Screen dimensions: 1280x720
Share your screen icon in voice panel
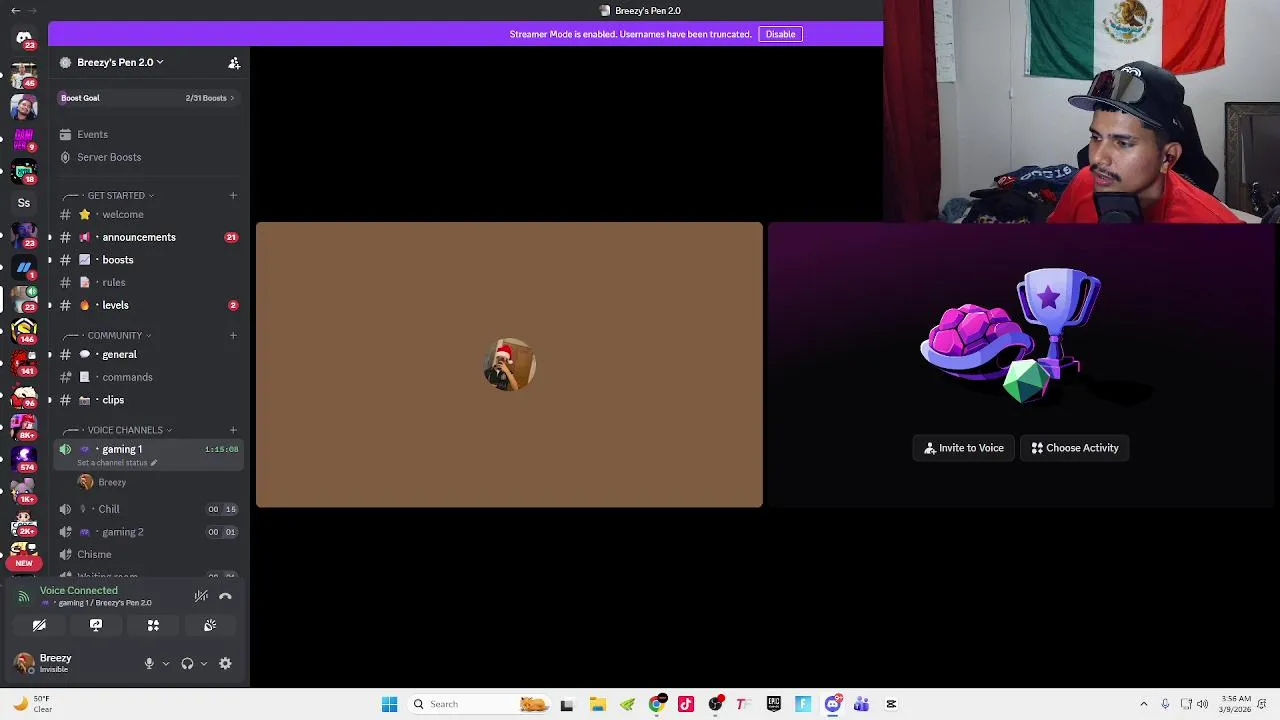point(96,625)
